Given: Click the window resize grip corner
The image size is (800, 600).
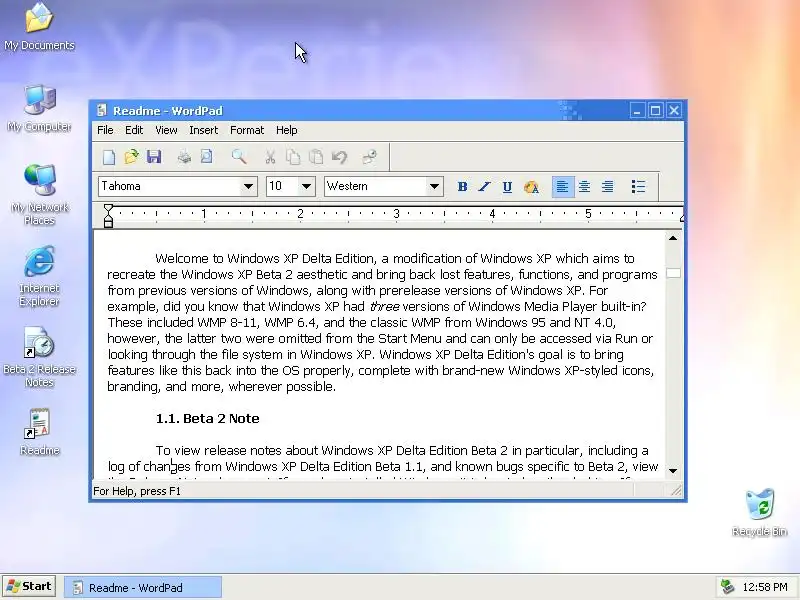Looking at the screenshot, I should click(677, 491).
